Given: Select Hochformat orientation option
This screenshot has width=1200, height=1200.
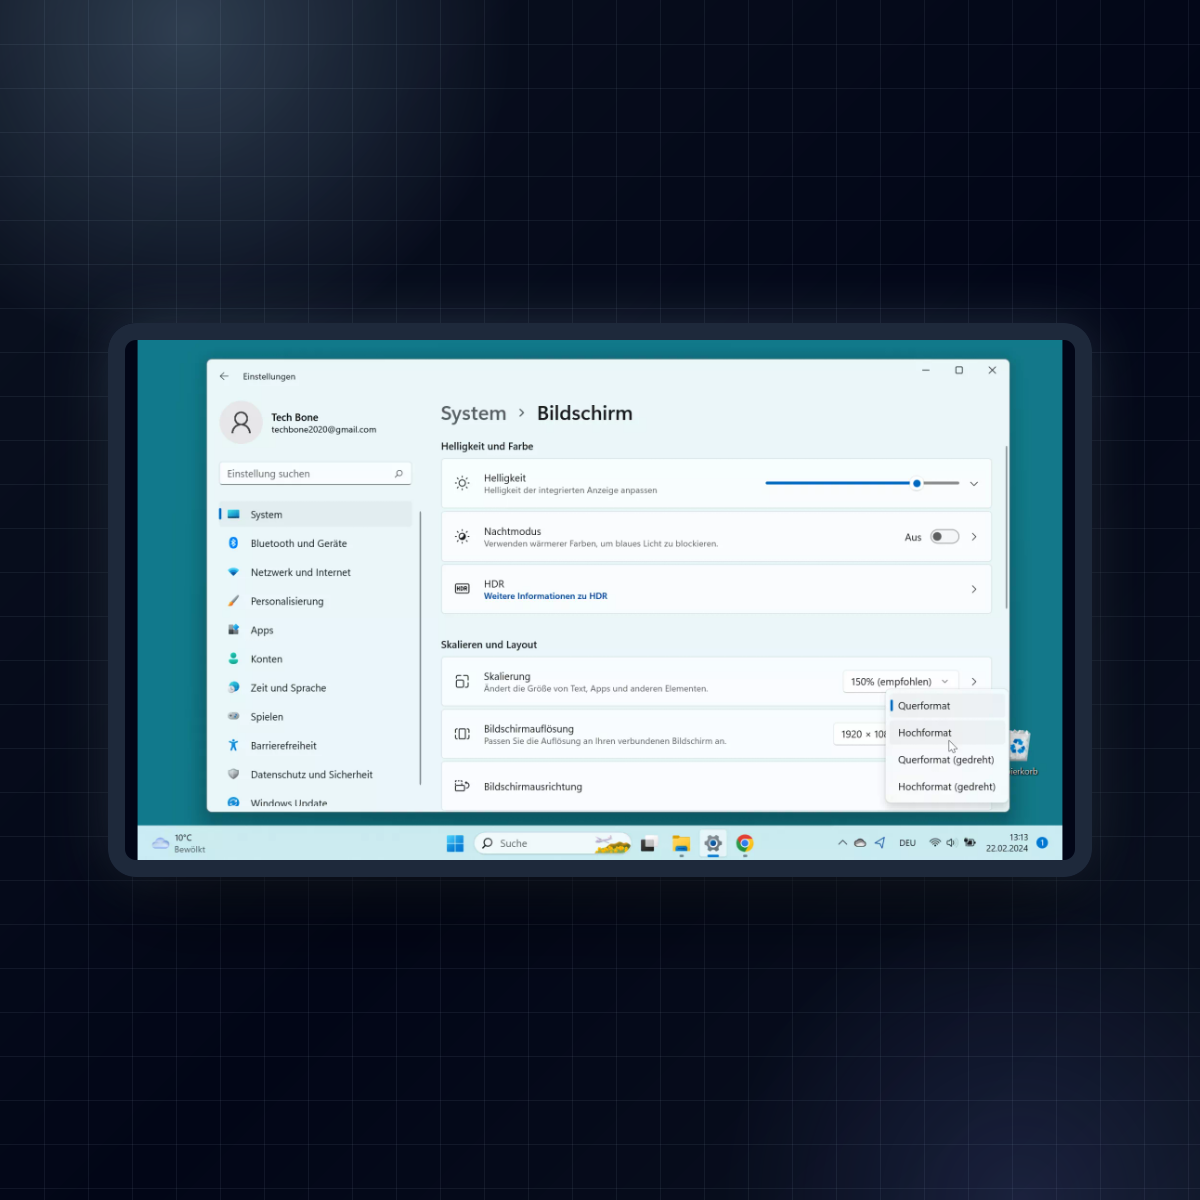Looking at the screenshot, I should pyautogui.click(x=947, y=733).
